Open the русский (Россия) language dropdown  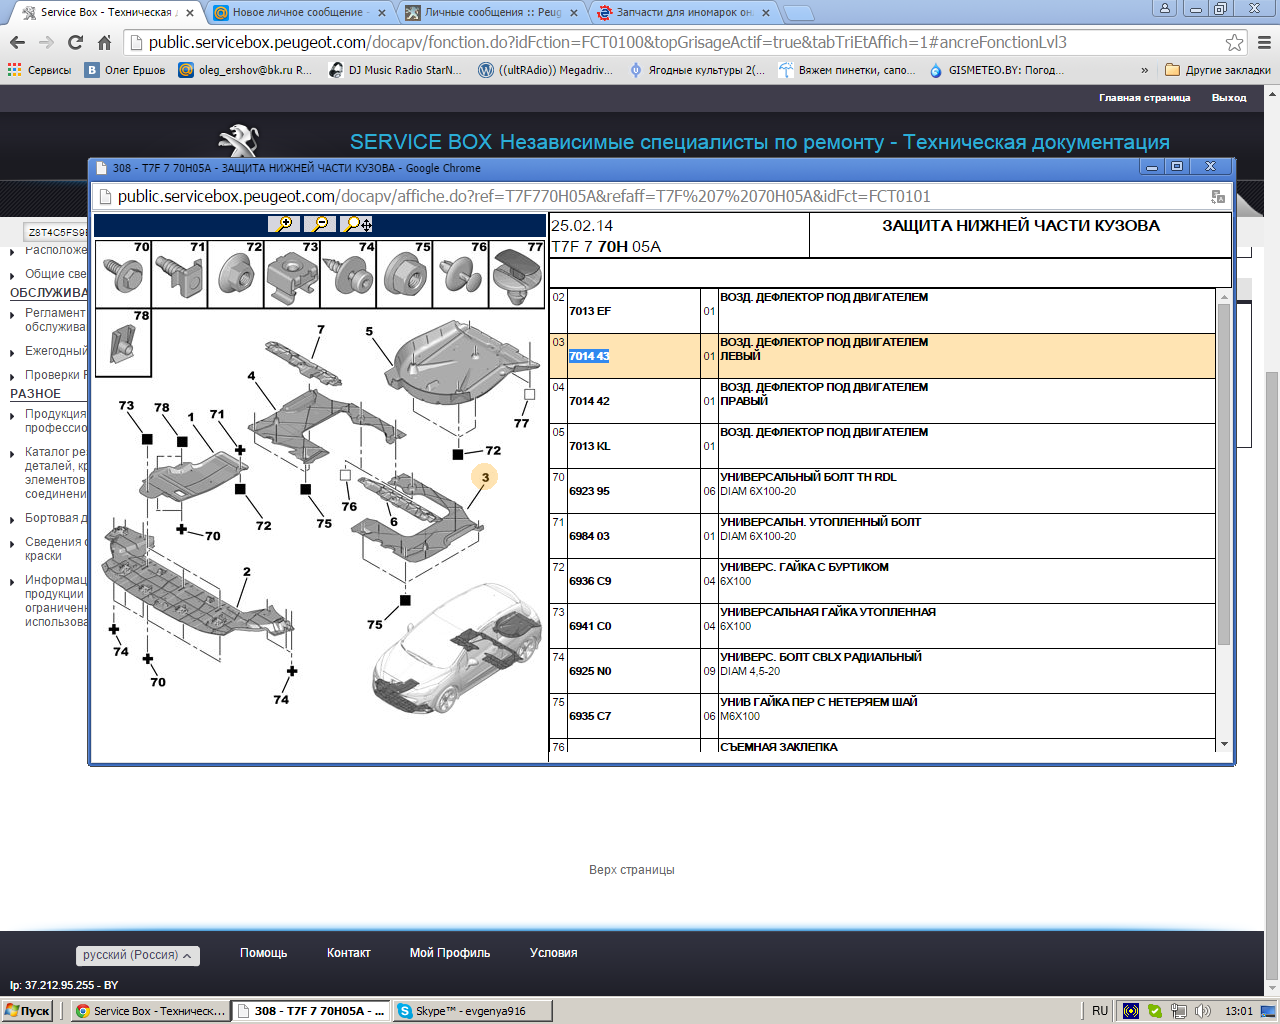point(138,955)
